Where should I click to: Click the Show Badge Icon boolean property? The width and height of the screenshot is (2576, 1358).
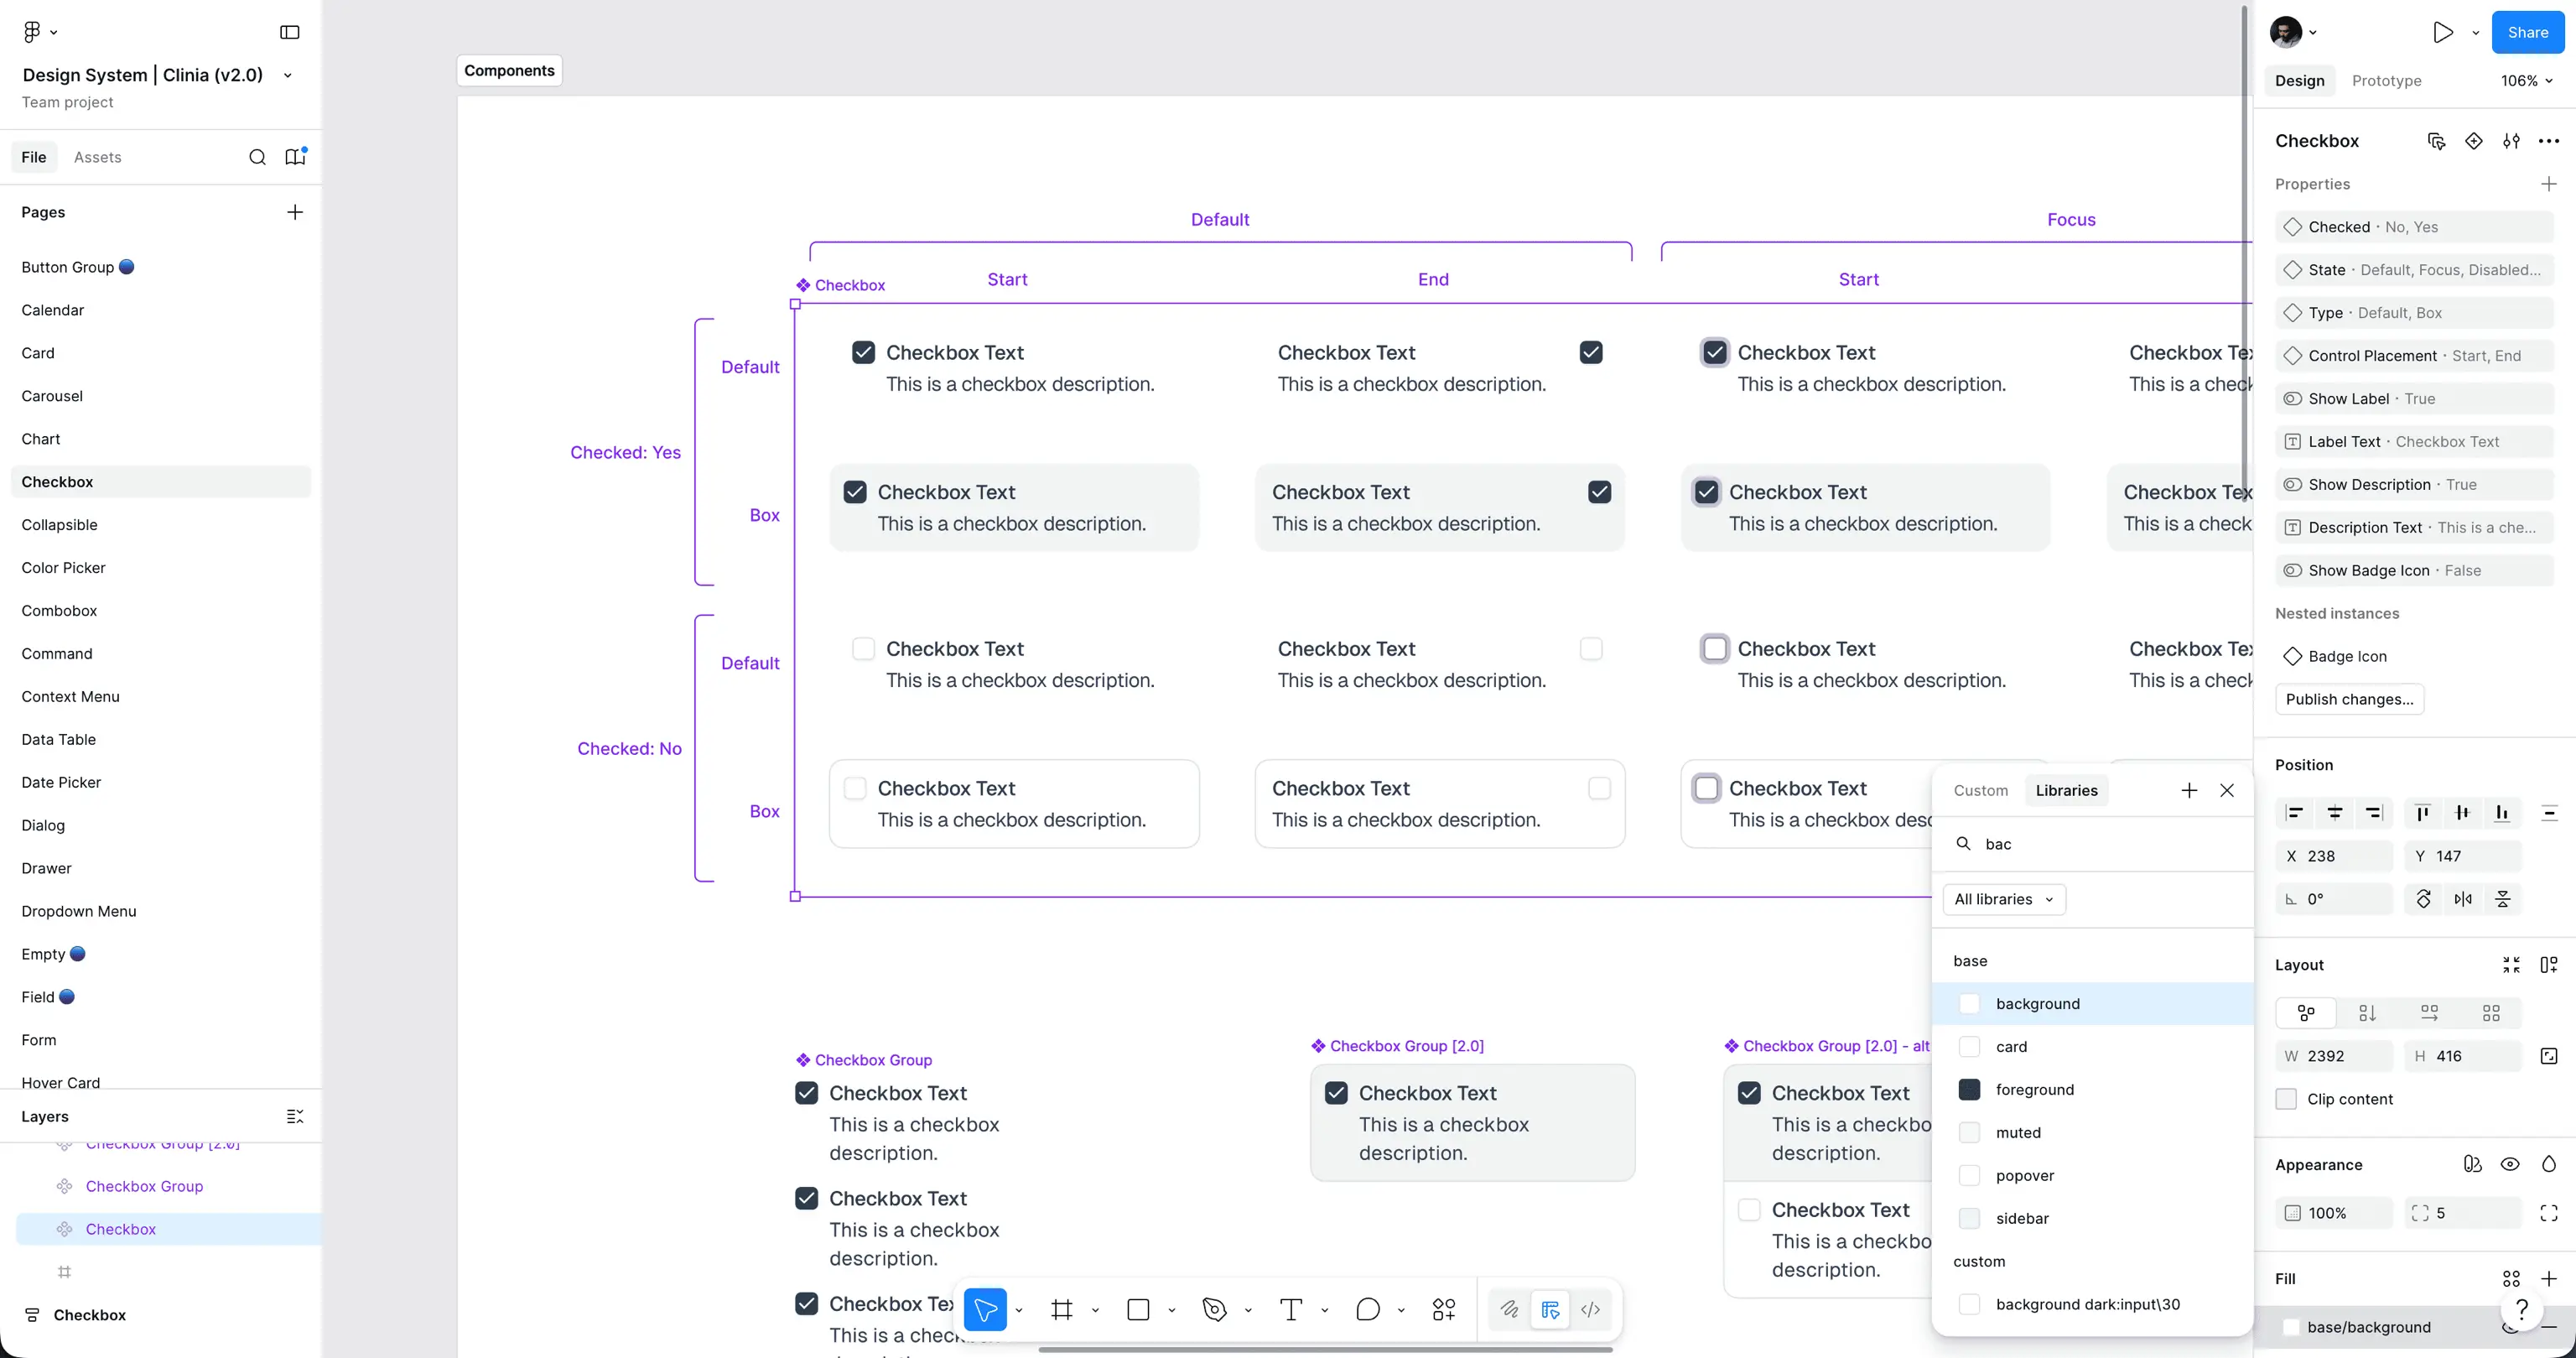point(2414,571)
